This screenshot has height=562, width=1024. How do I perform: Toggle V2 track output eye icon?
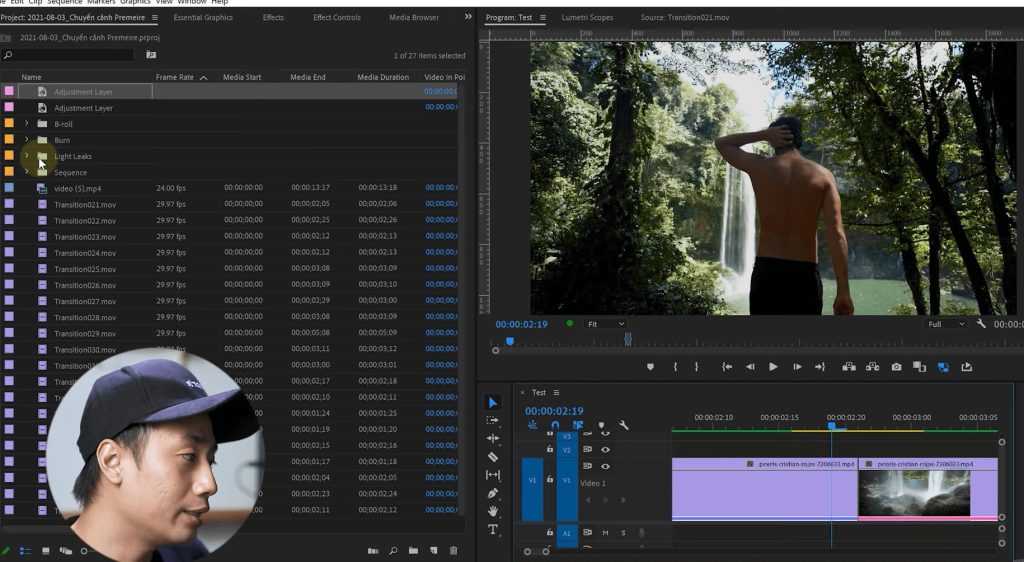tap(605, 450)
